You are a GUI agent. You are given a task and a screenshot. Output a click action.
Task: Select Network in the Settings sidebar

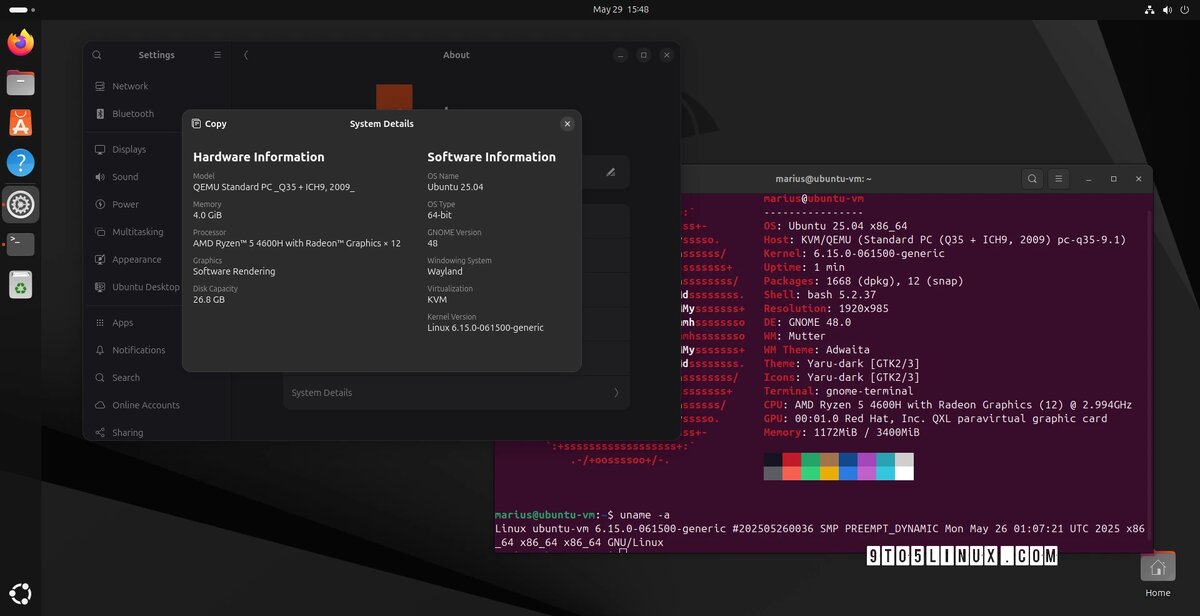click(128, 86)
